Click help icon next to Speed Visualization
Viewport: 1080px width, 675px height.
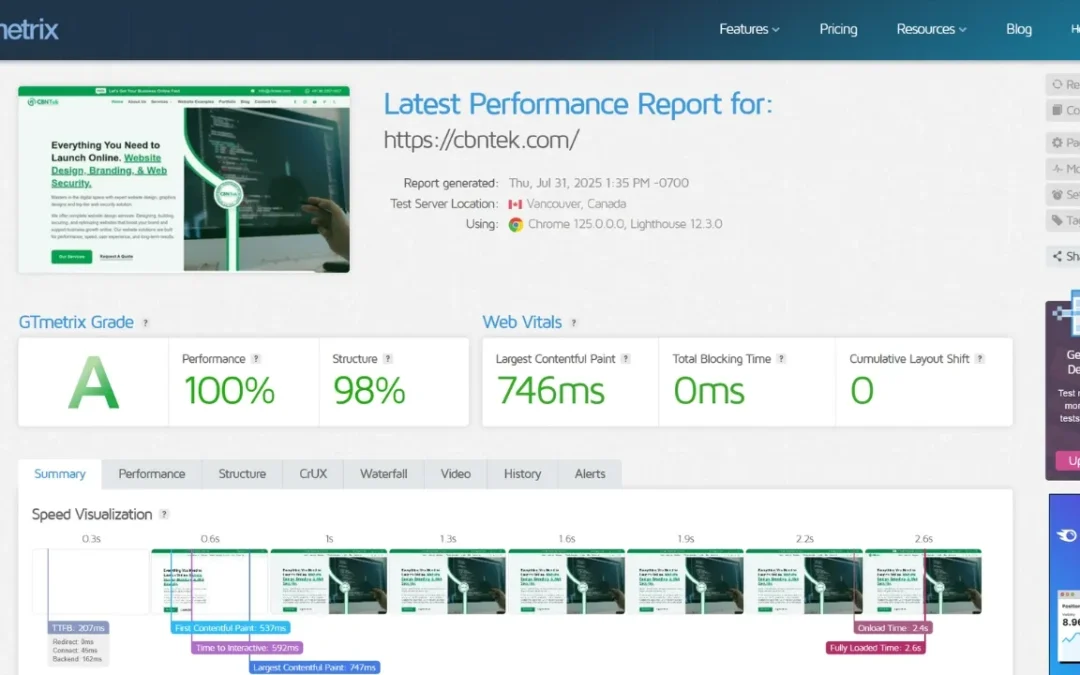click(164, 515)
